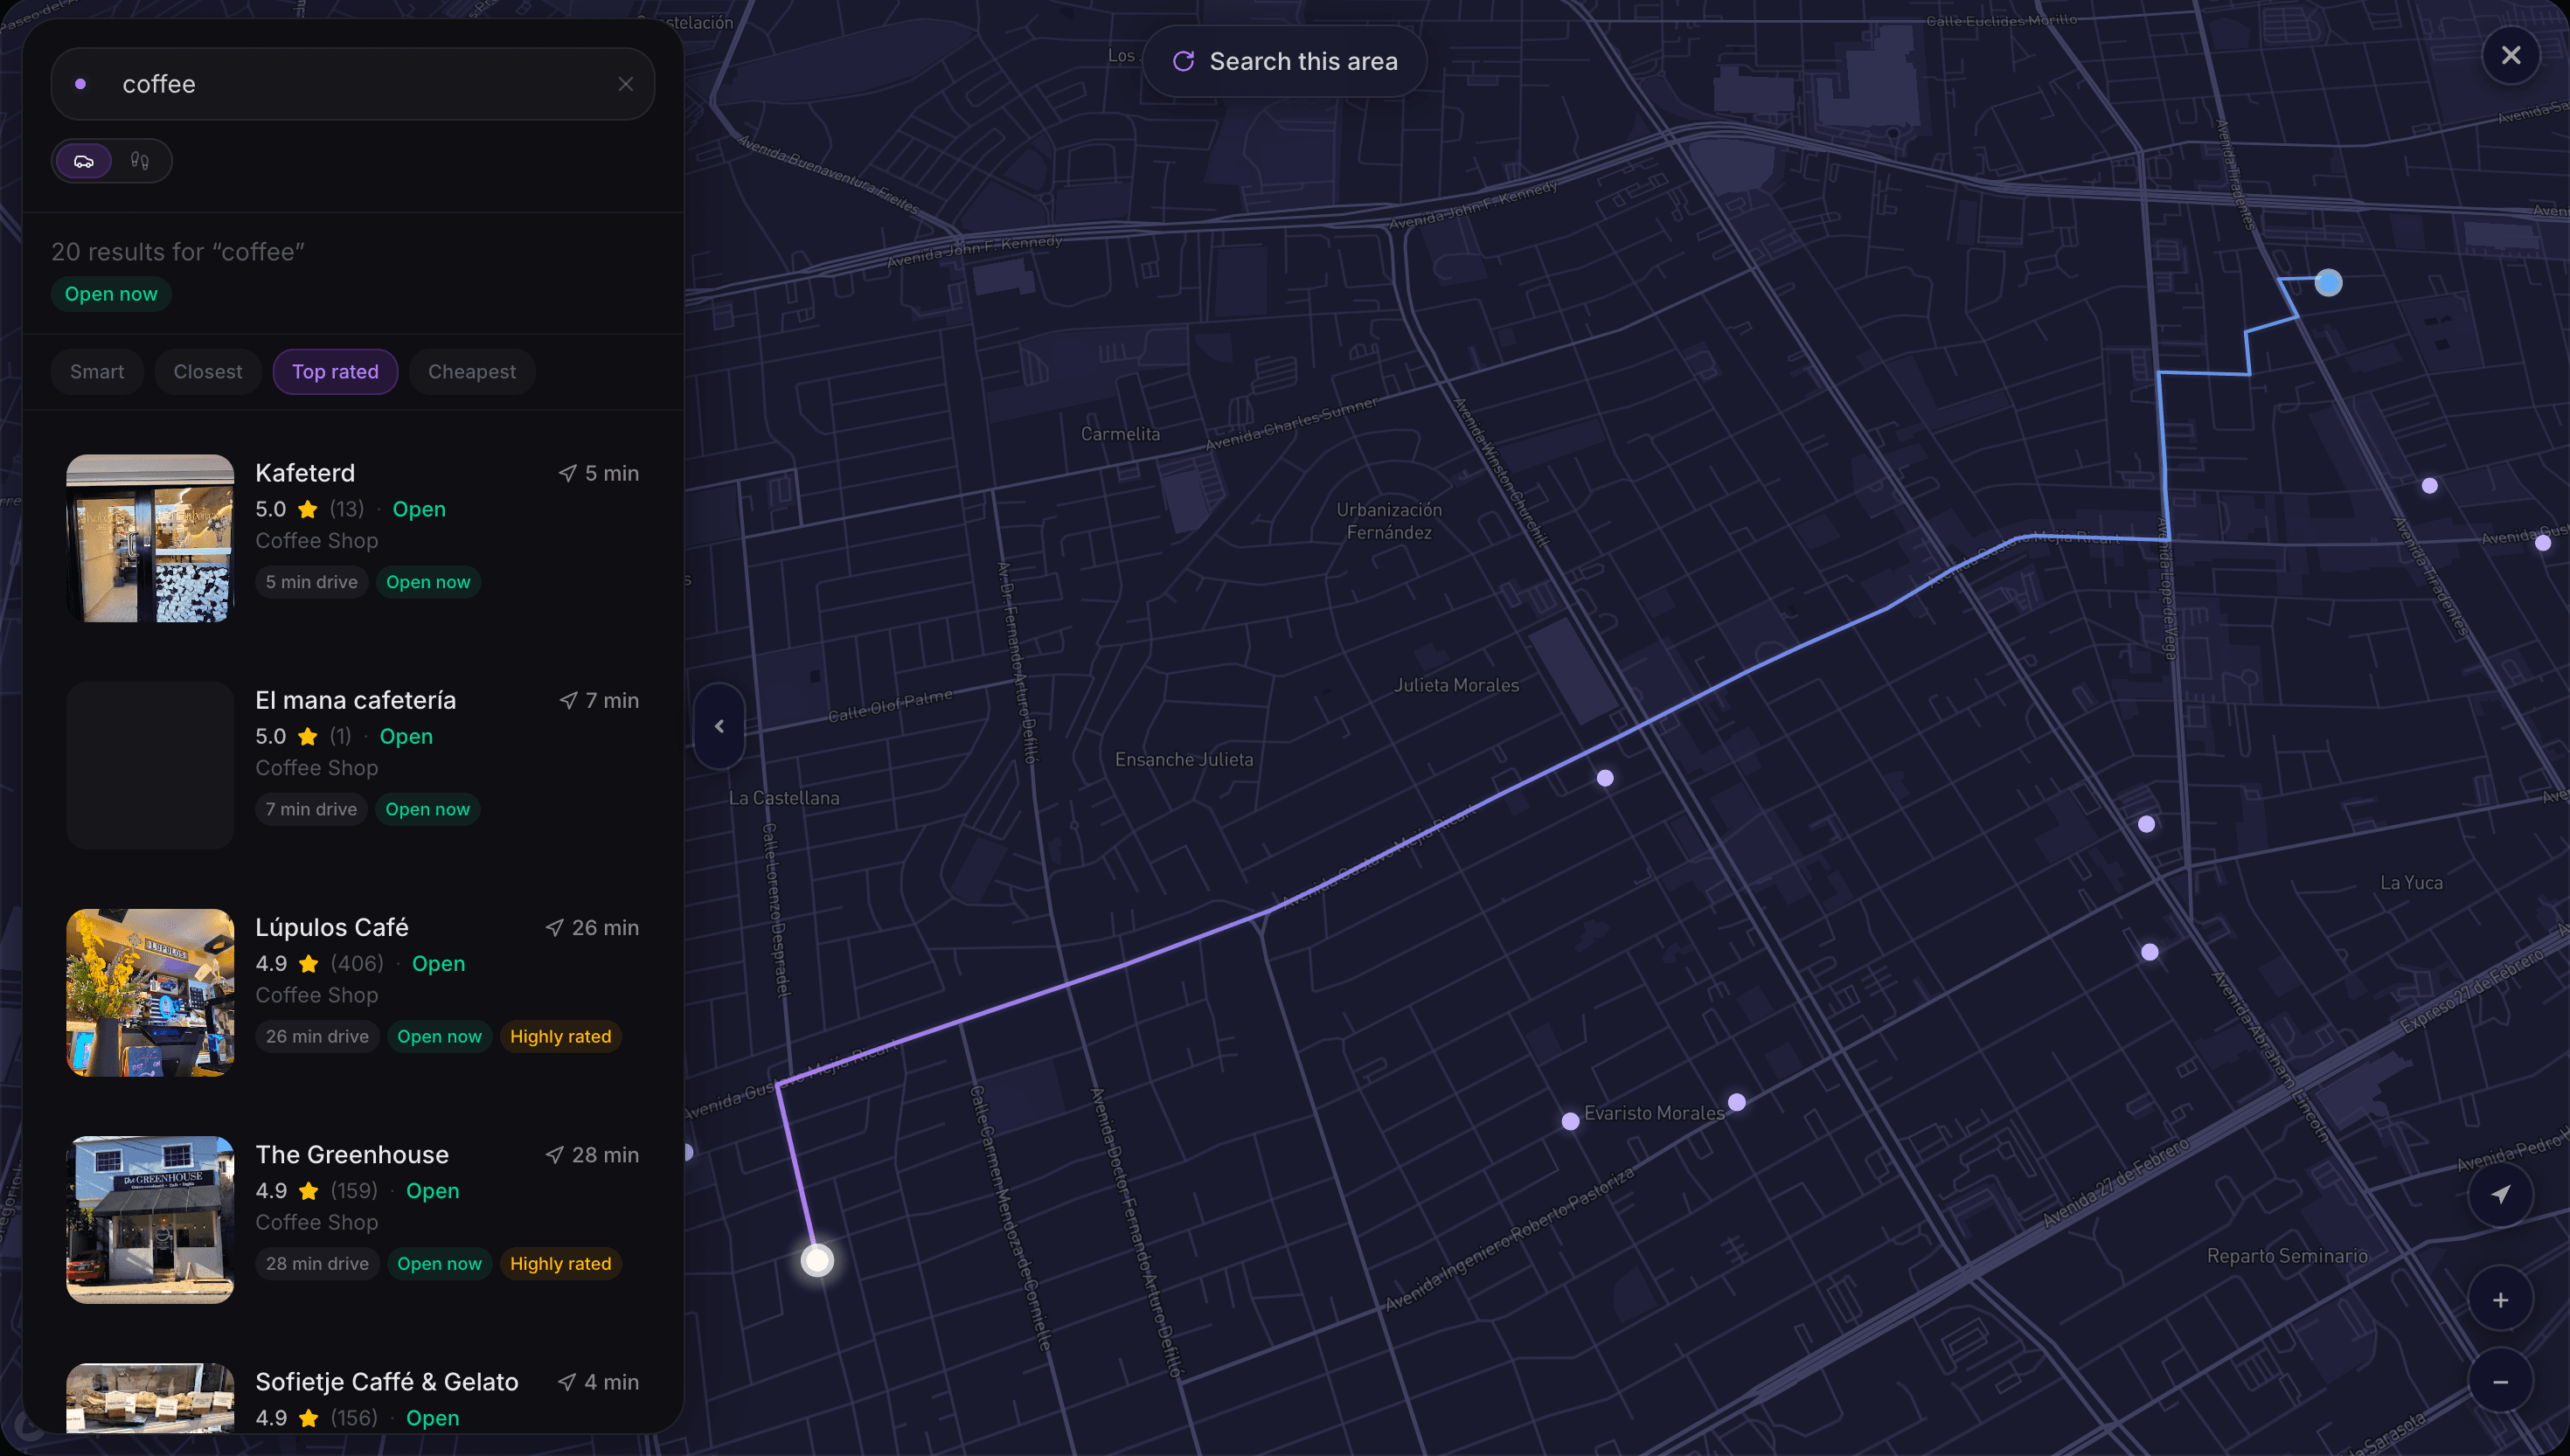The height and width of the screenshot is (1456, 2570).
Task: Click the purple dot color swatch in search bar
Action: (x=80, y=84)
